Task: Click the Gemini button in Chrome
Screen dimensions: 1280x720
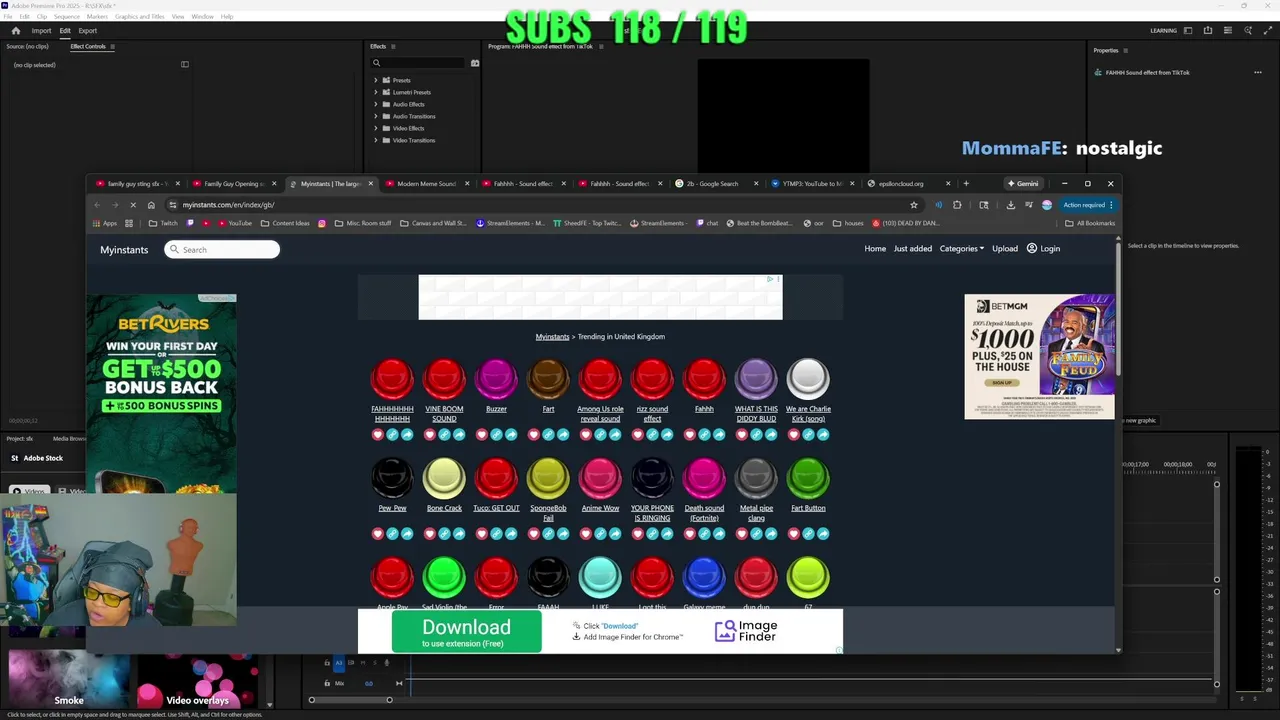Action: pyautogui.click(x=1023, y=184)
